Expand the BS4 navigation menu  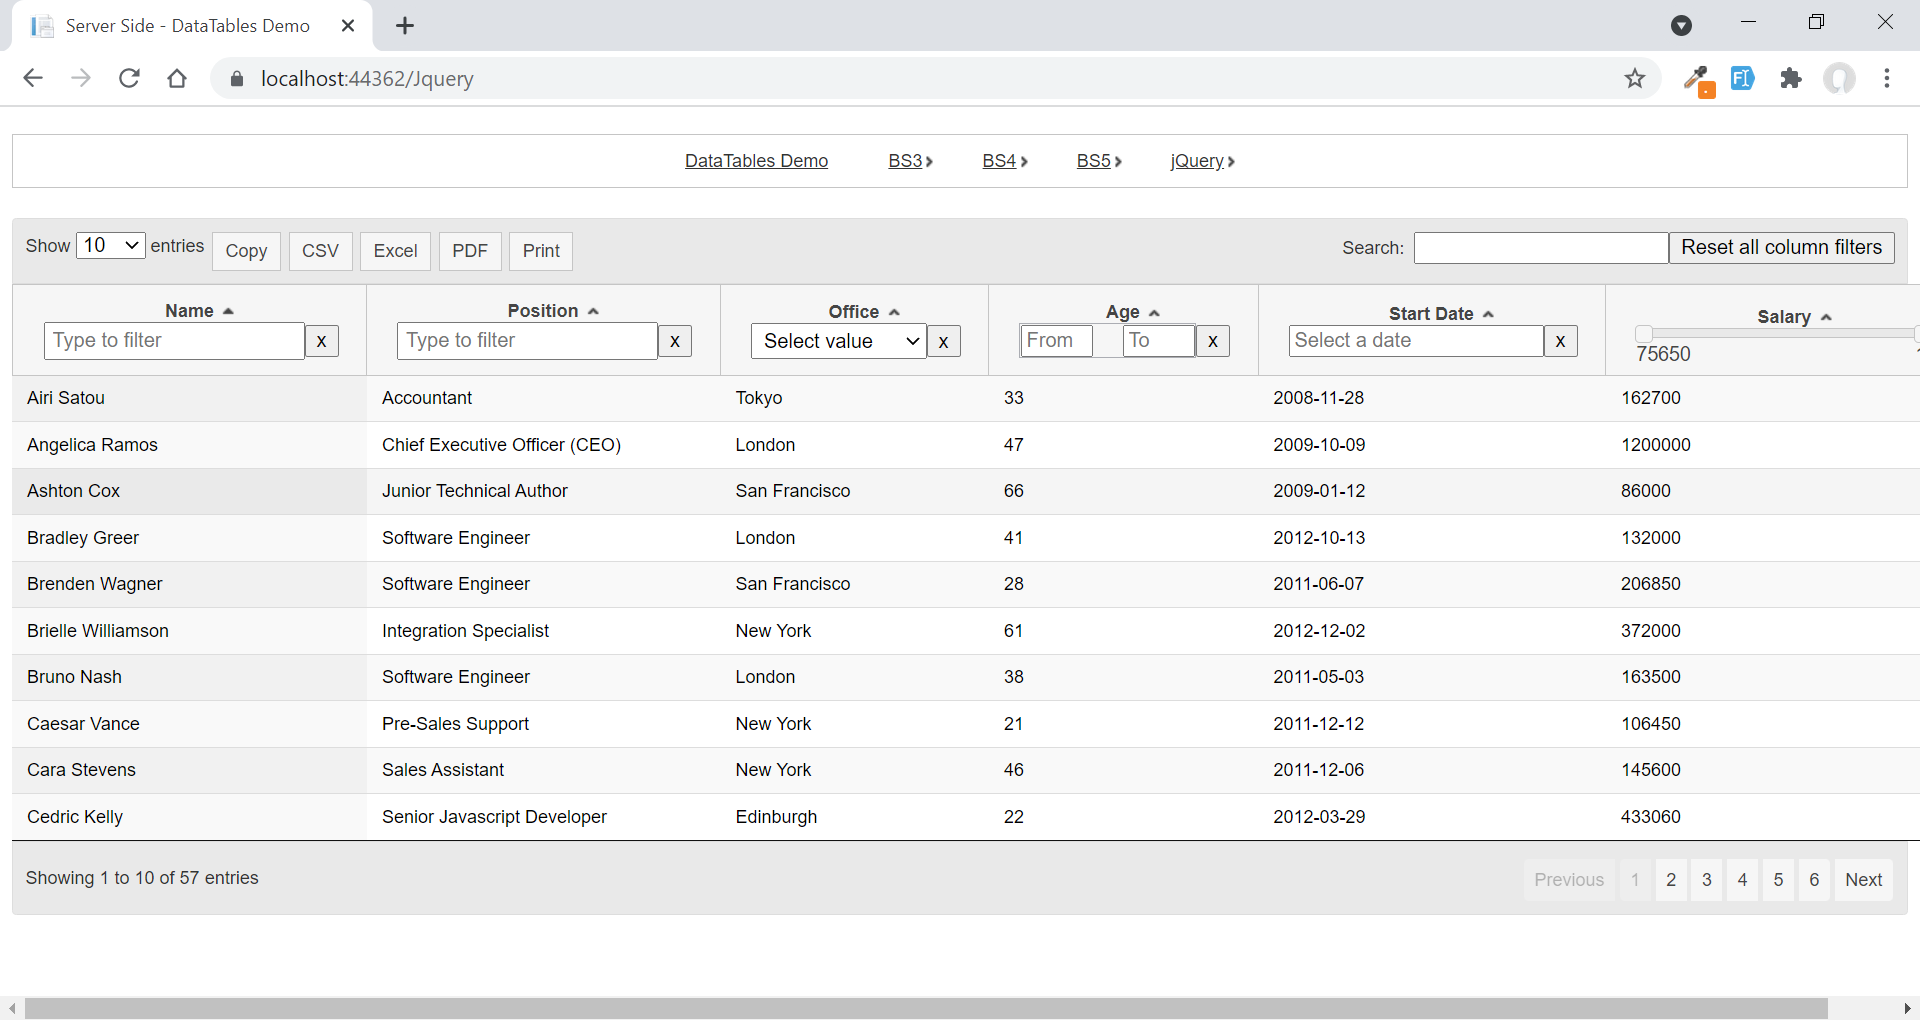(1005, 161)
